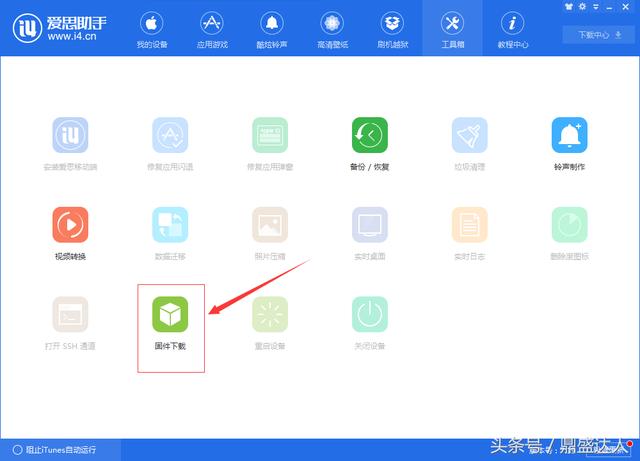Launch the 铃声制作 ringtone maker
Image resolution: width=640 pixels, height=461 pixels.
coord(569,135)
